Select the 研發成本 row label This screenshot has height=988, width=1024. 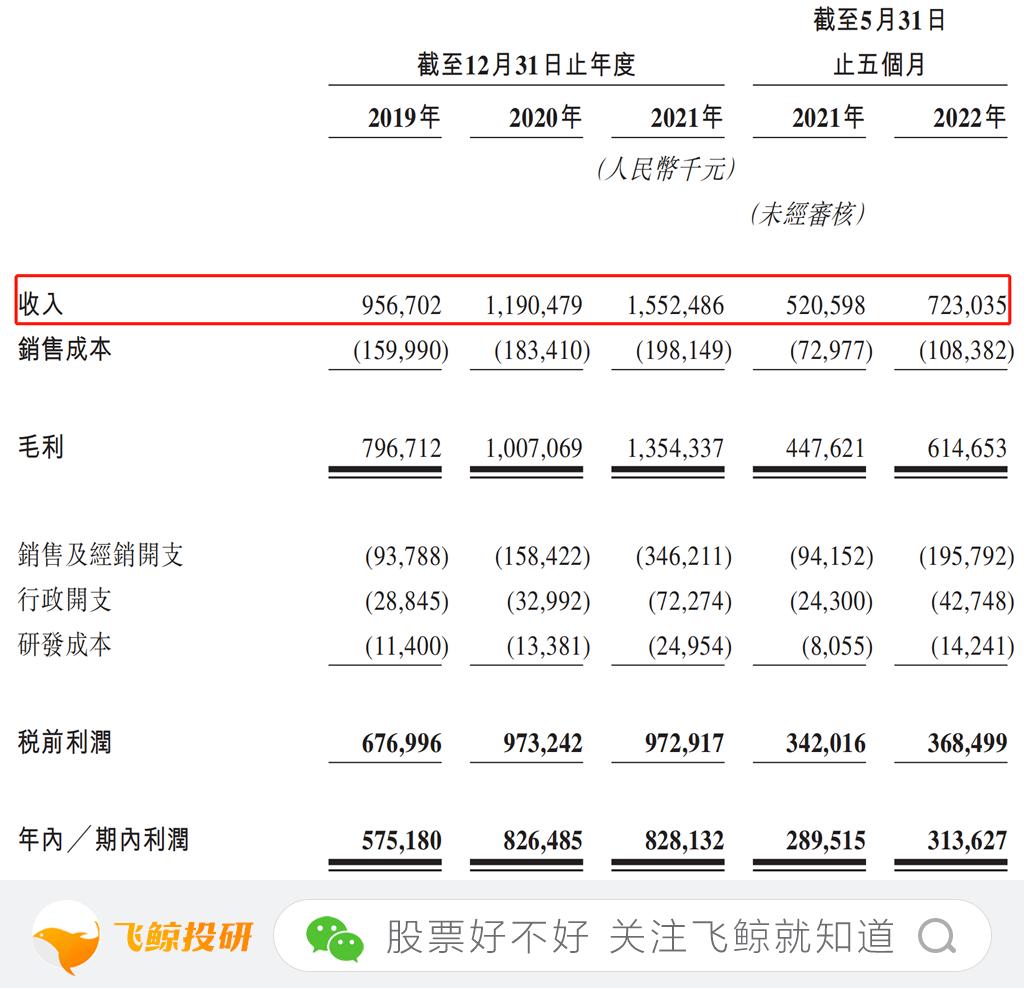[x=65, y=645]
